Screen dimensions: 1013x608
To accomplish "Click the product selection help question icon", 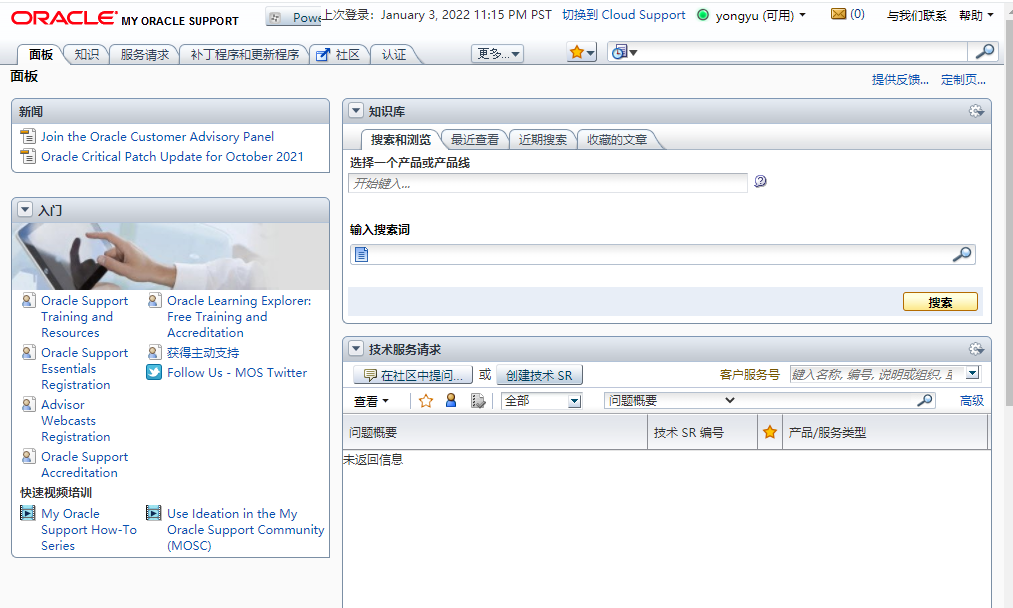I will [760, 182].
